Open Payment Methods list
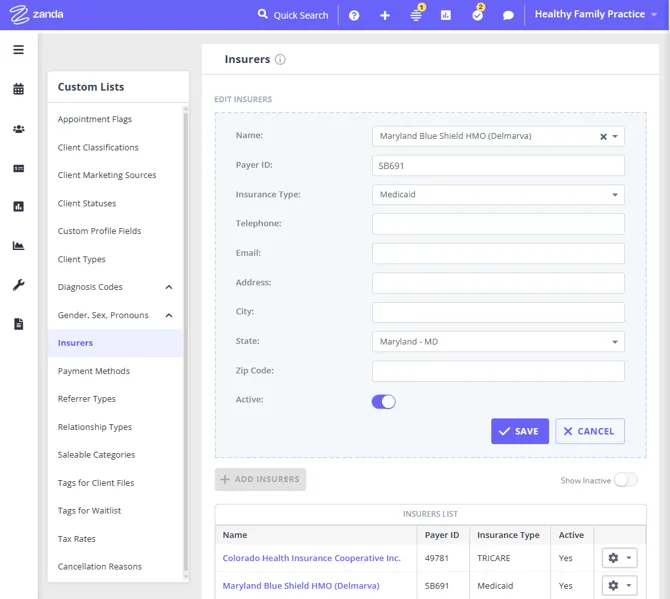670x599 pixels. tap(94, 371)
